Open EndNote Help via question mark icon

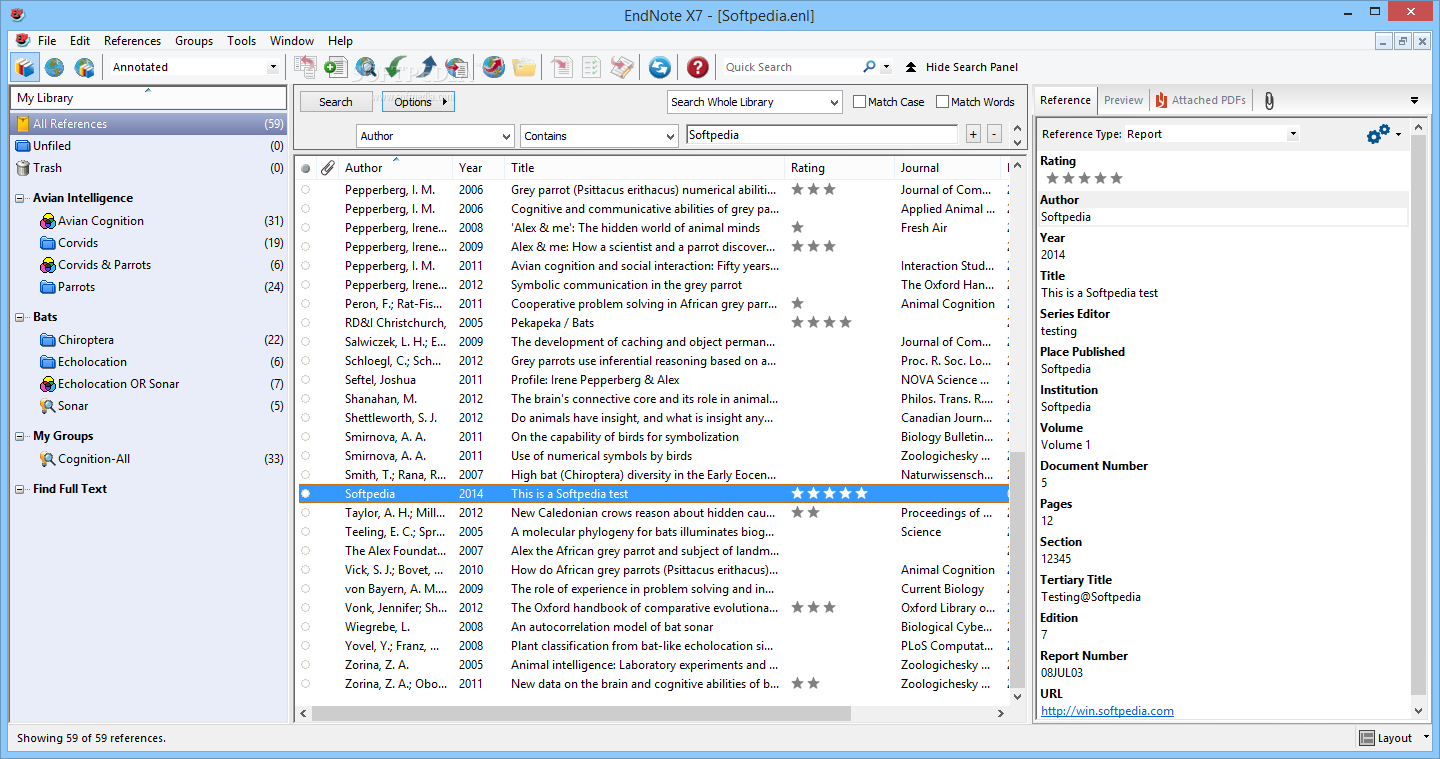click(696, 67)
